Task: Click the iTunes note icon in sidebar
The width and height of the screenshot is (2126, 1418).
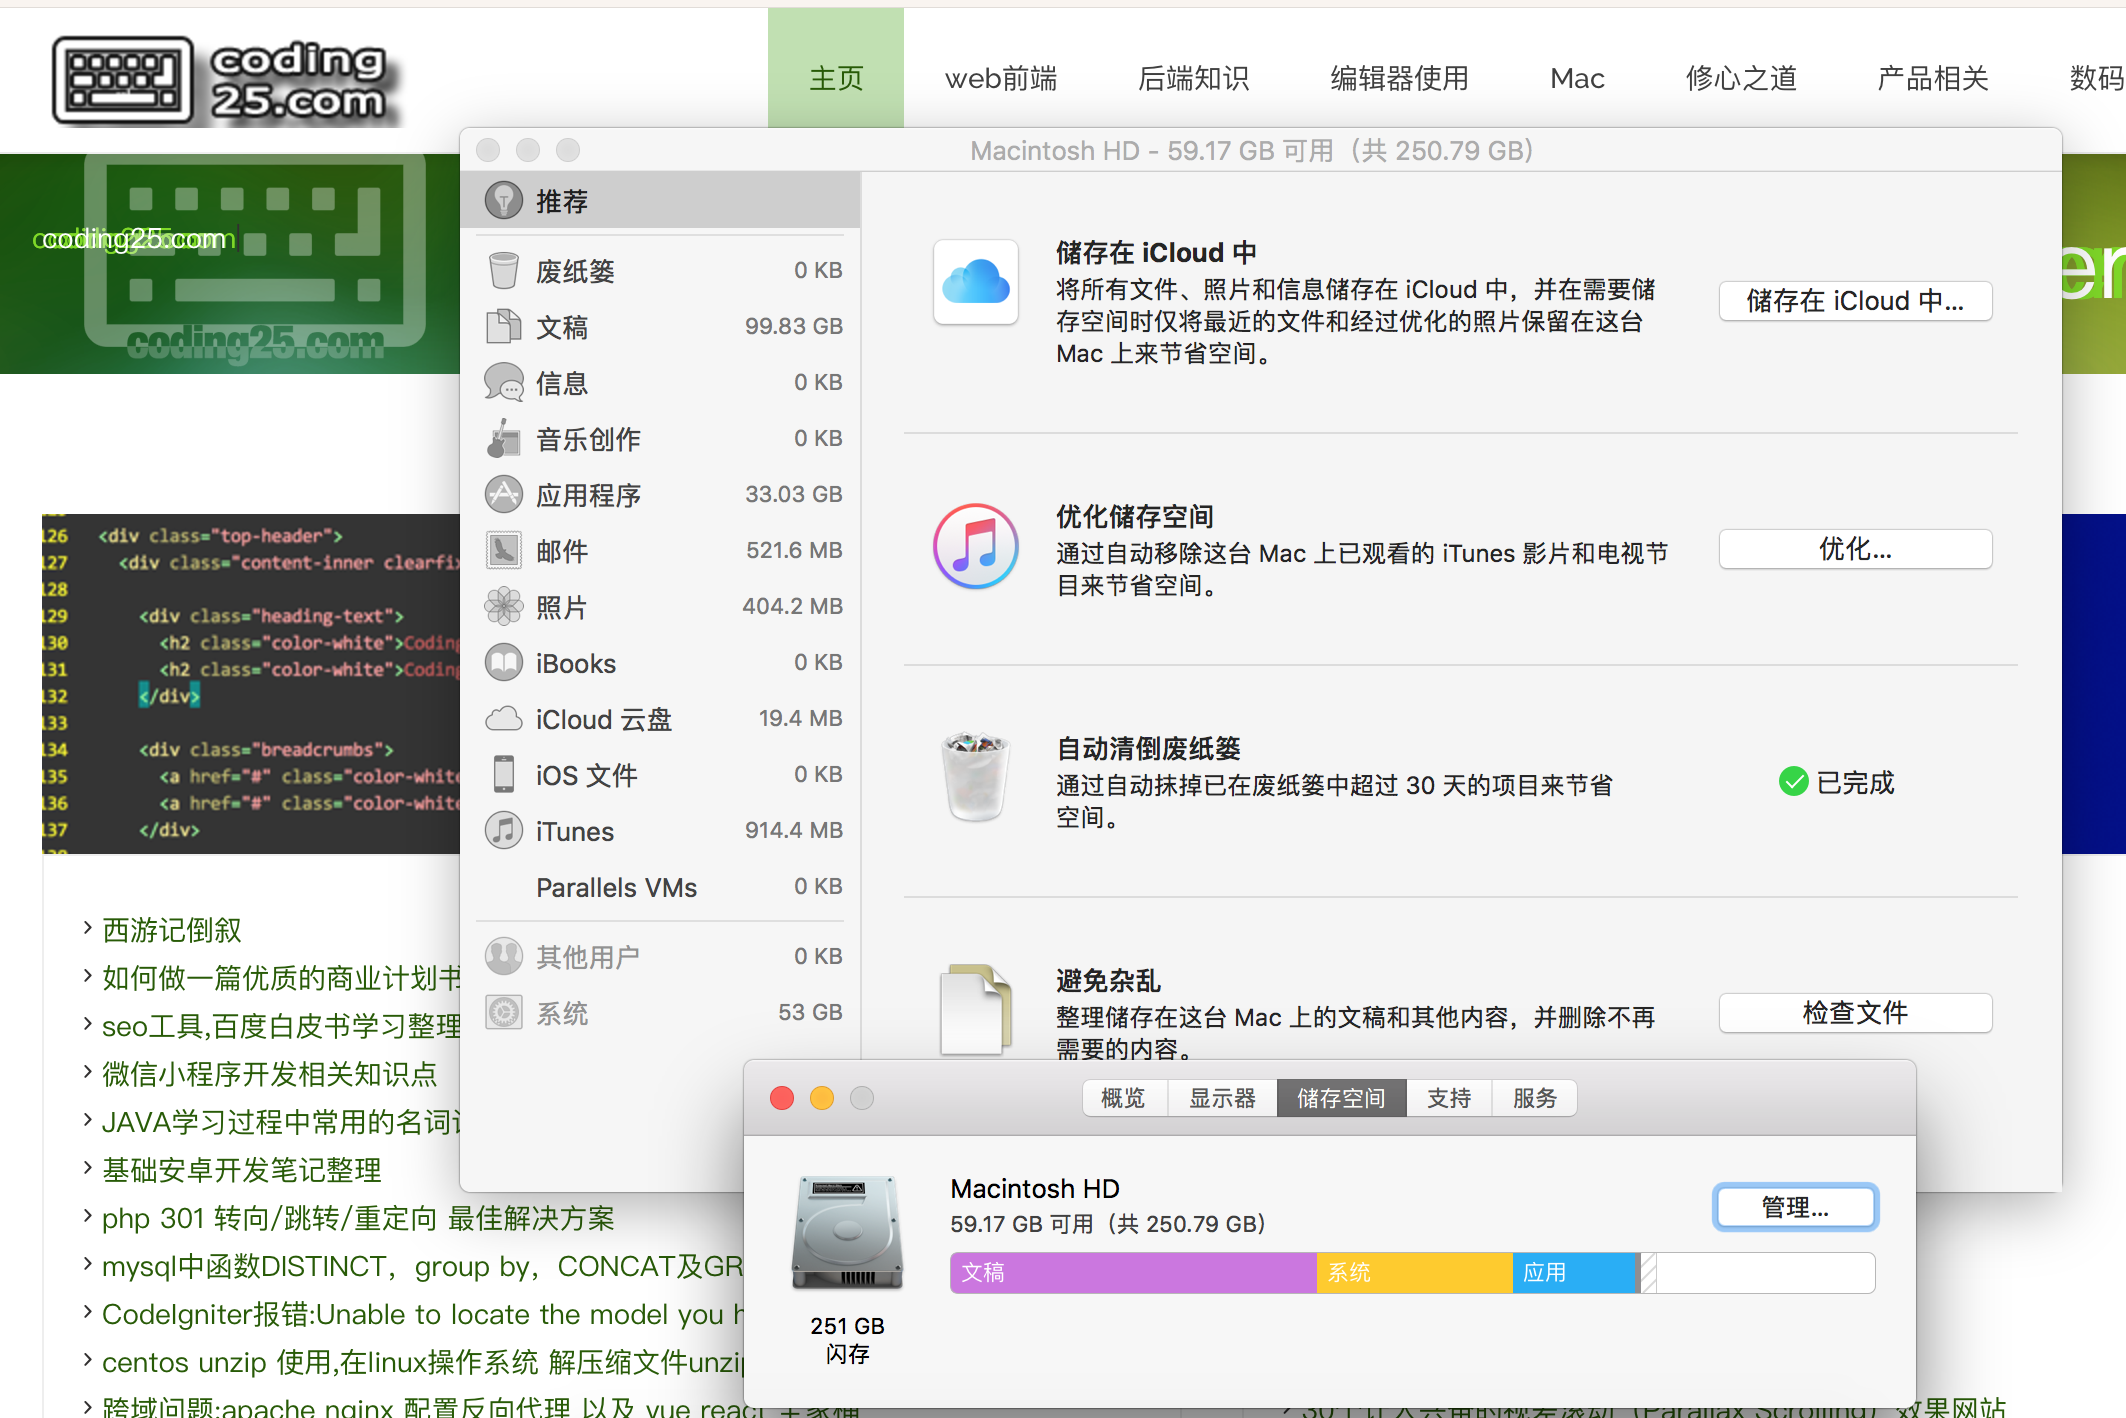Action: (x=503, y=830)
